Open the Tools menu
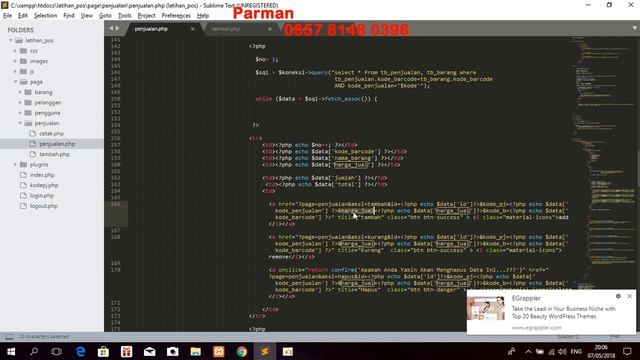 pos(124,16)
